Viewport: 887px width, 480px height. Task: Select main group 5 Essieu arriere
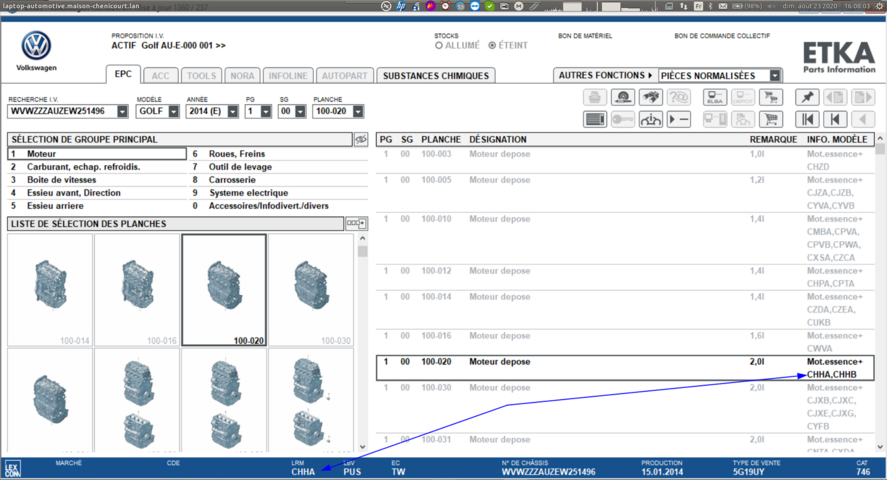[x=97, y=206]
